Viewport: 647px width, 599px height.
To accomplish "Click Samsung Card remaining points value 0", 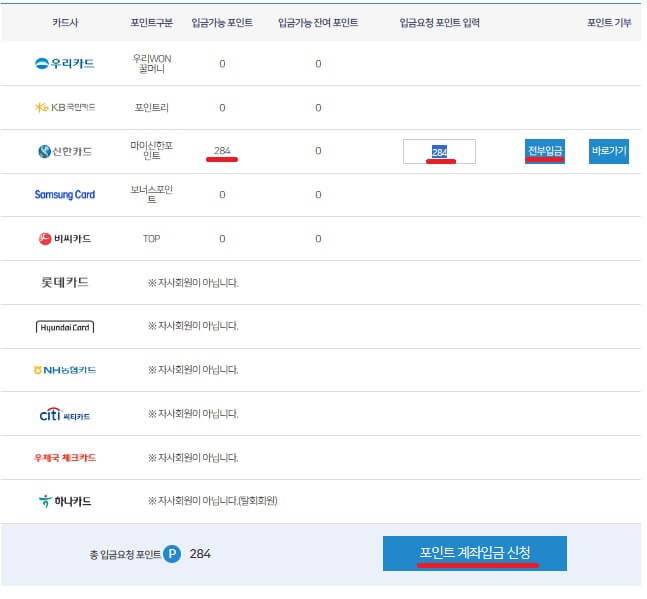I will [x=318, y=194].
